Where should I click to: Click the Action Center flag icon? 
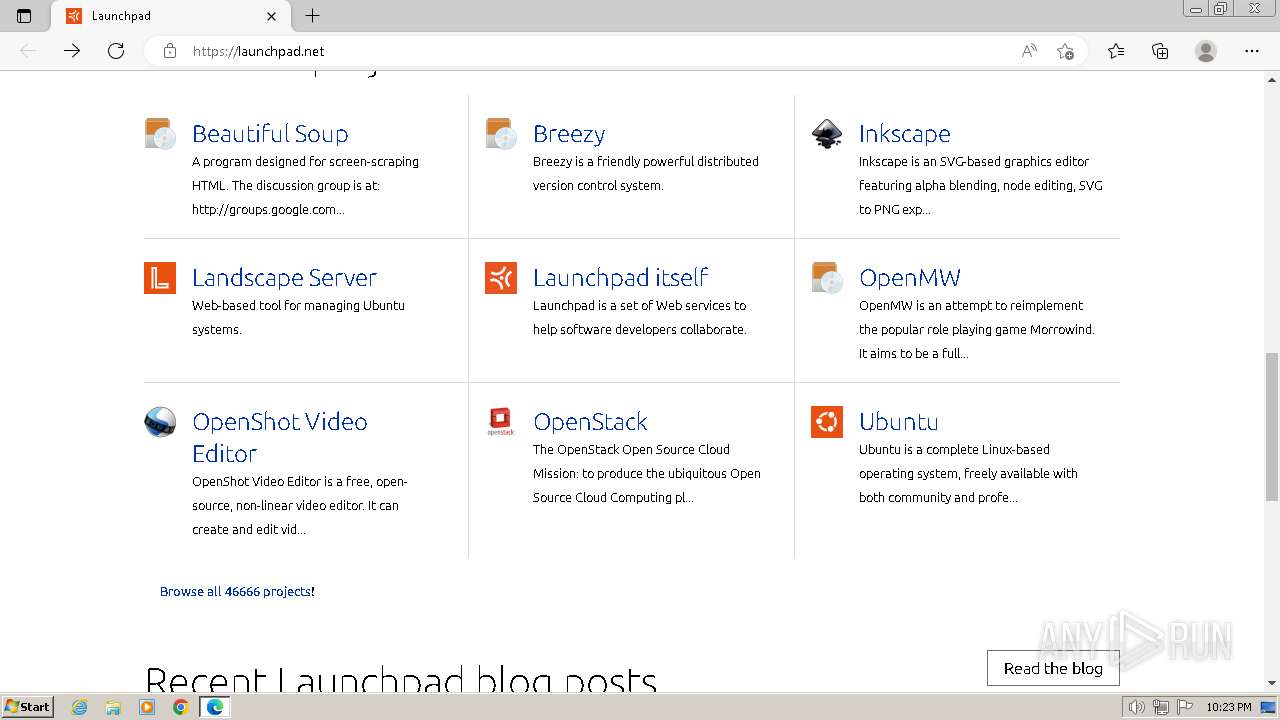(x=1185, y=707)
